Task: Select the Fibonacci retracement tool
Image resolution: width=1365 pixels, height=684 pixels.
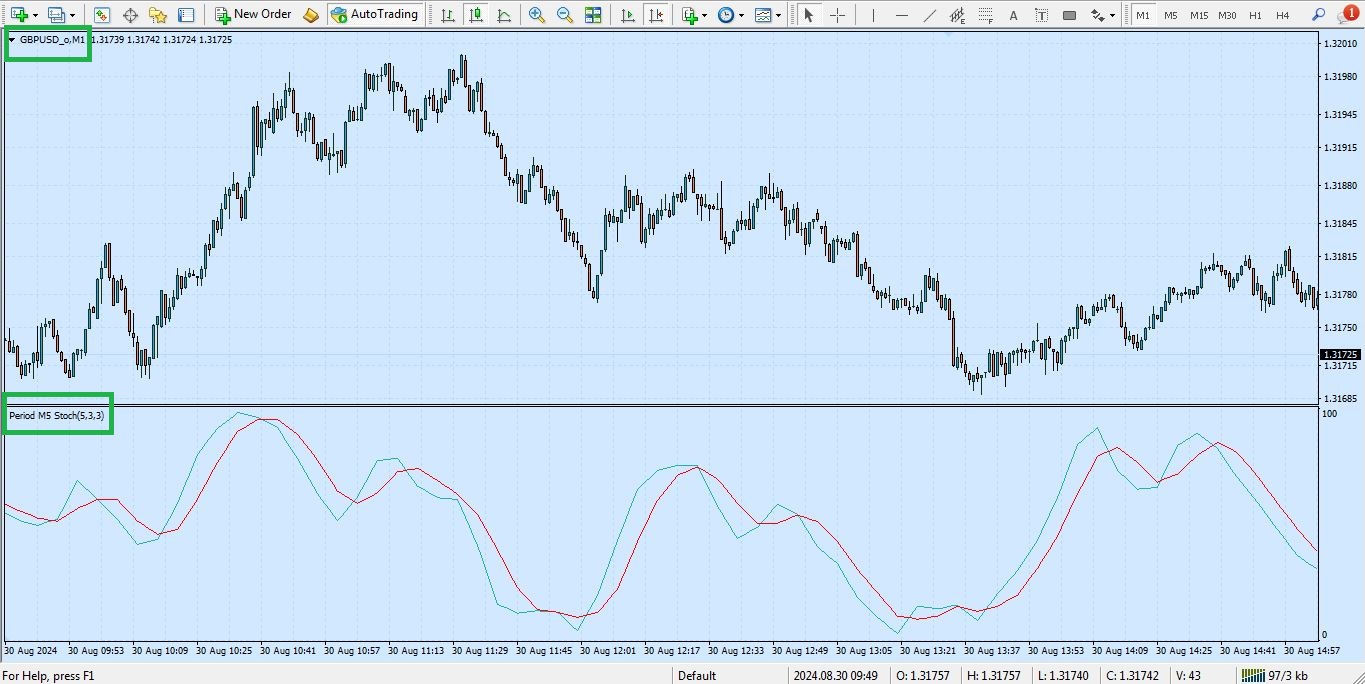Action: (986, 15)
